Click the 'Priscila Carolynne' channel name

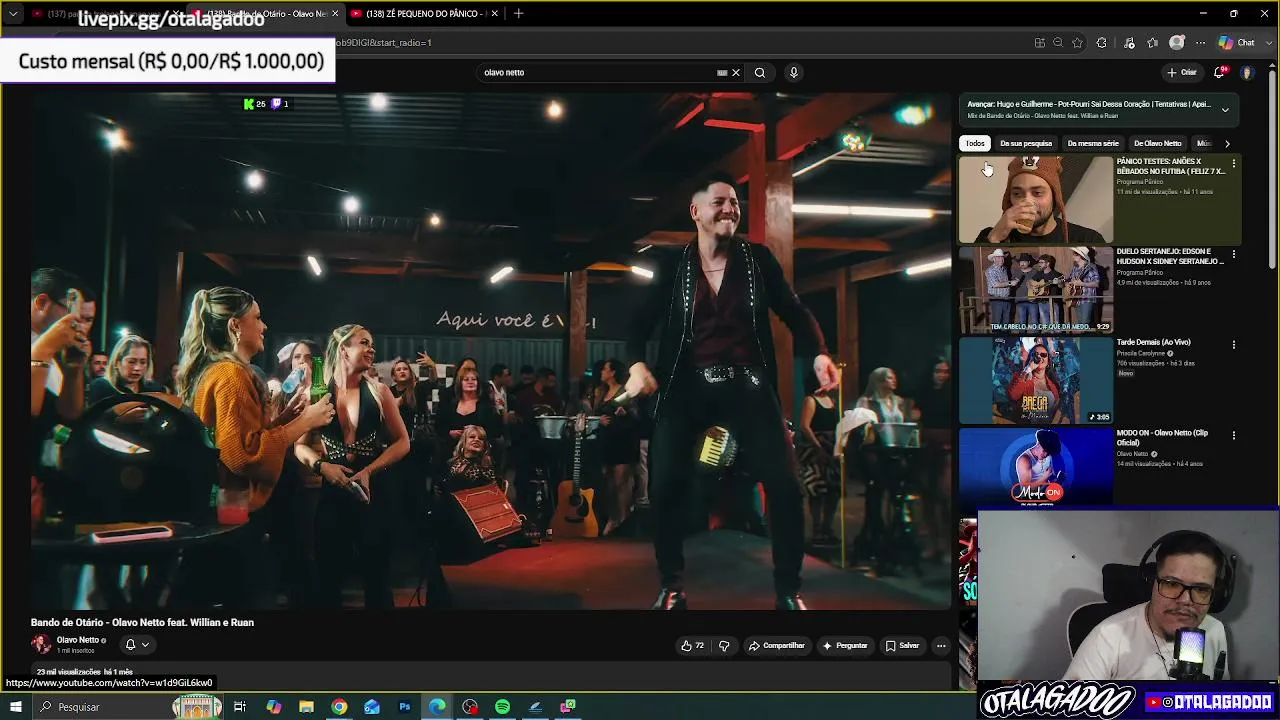click(1141, 353)
